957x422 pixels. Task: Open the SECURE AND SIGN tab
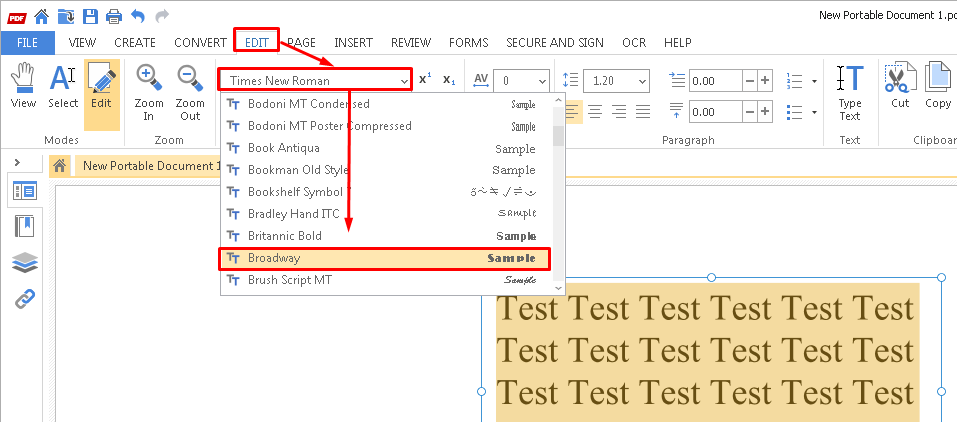pyautogui.click(x=555, y=43)
